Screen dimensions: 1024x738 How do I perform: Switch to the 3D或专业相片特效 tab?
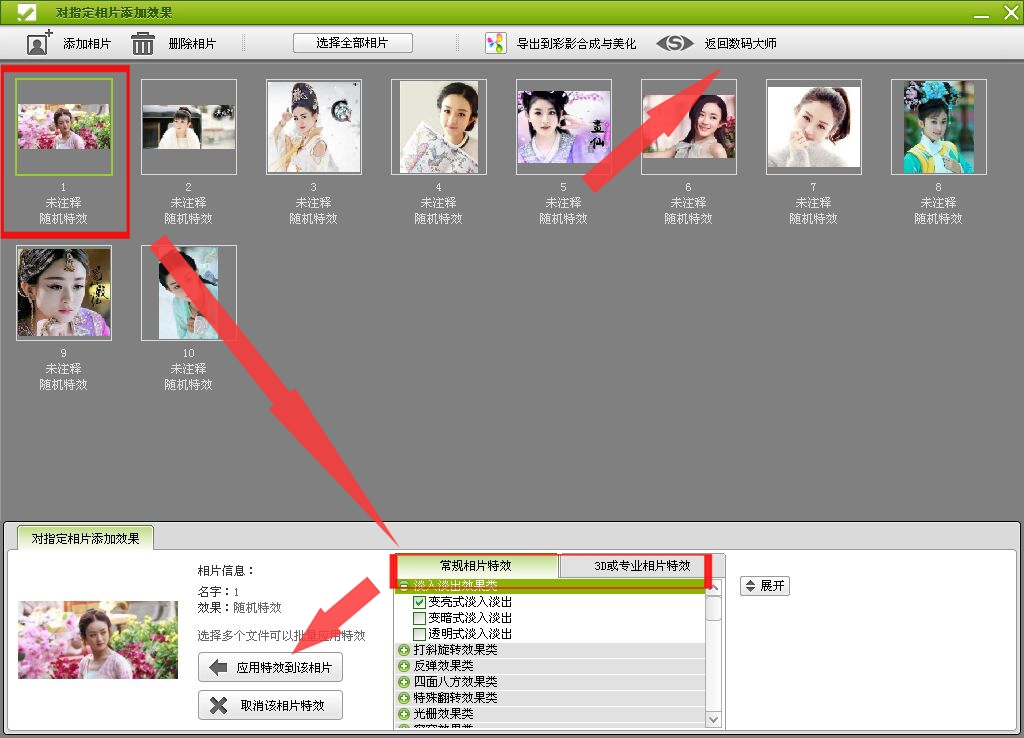pos(642,566)
